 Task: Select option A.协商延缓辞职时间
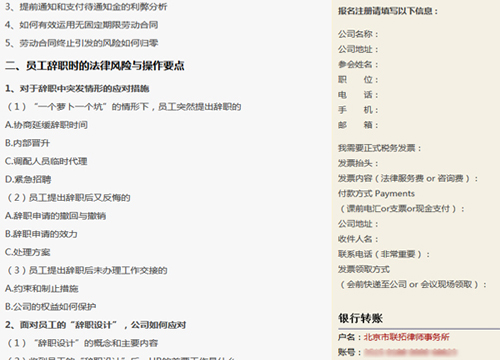click(x=46, y=125)
